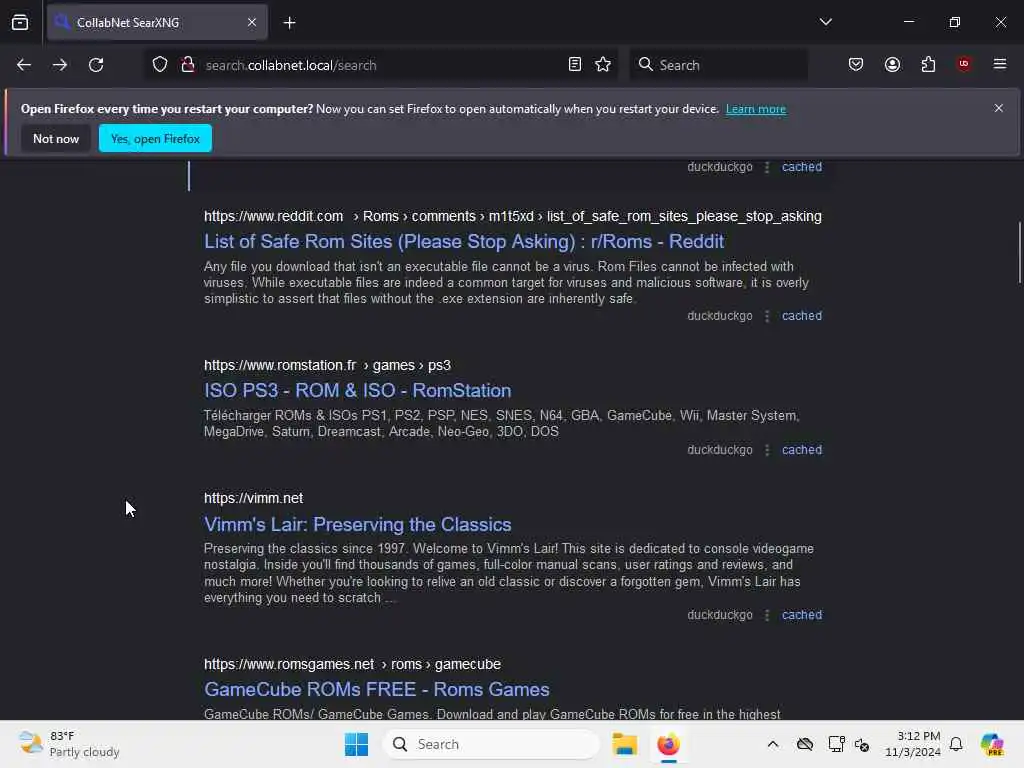
Task: Click the OneDrive cloud tray icon
Action: pyautogui.click(x=805, y=744)
